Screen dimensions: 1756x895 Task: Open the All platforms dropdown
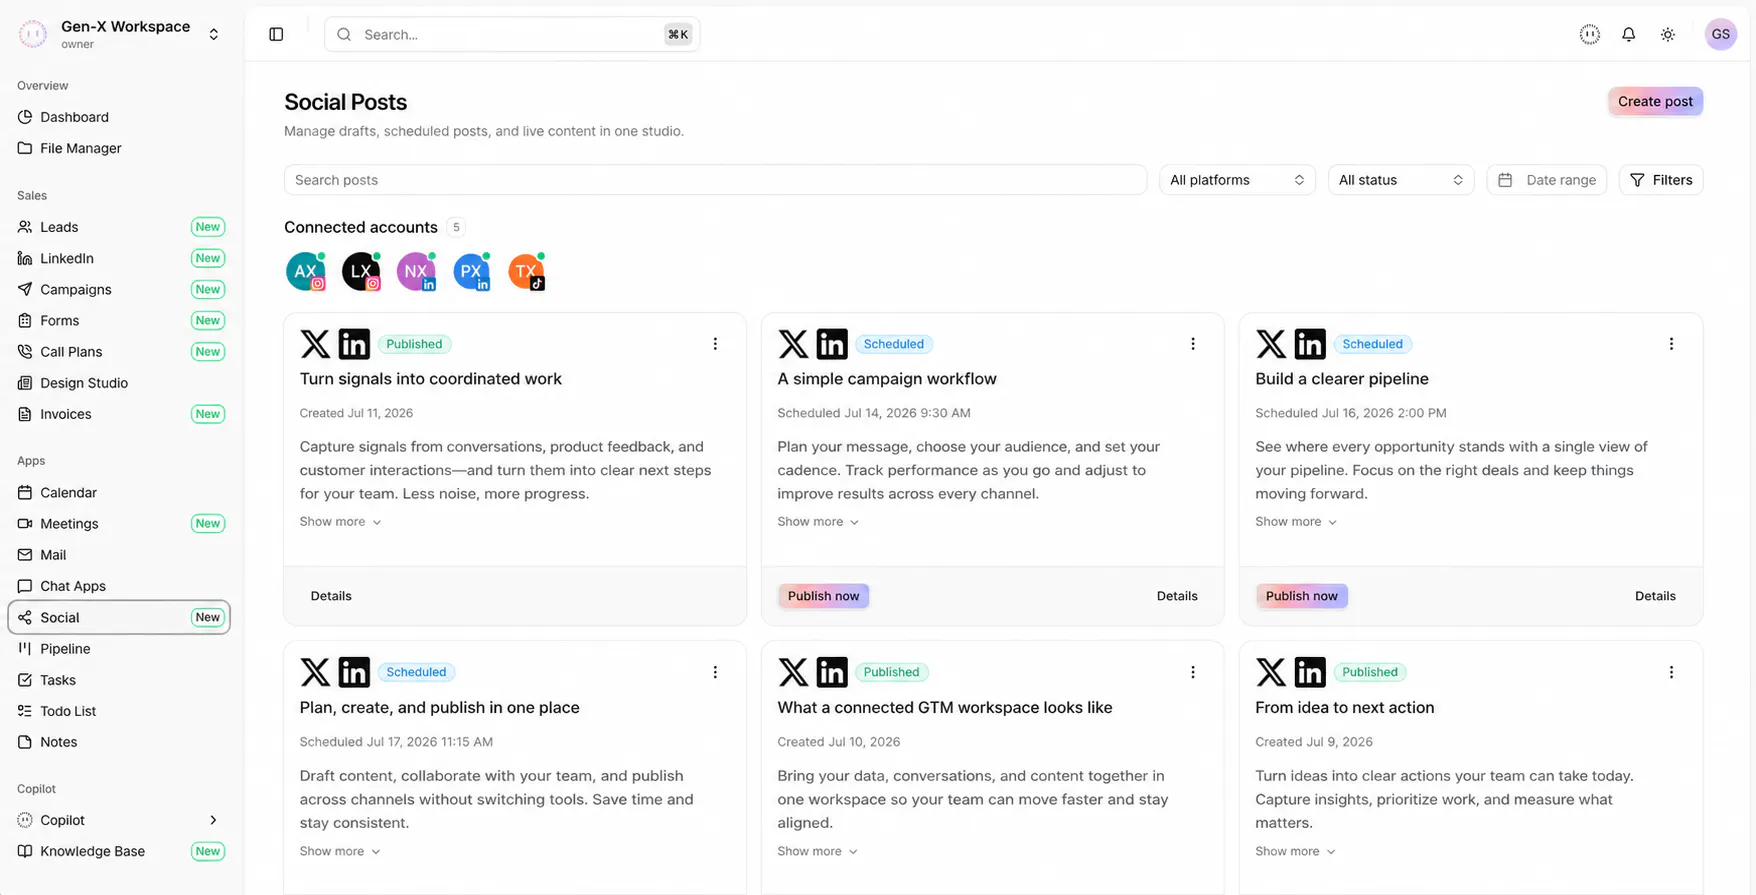1237,180
